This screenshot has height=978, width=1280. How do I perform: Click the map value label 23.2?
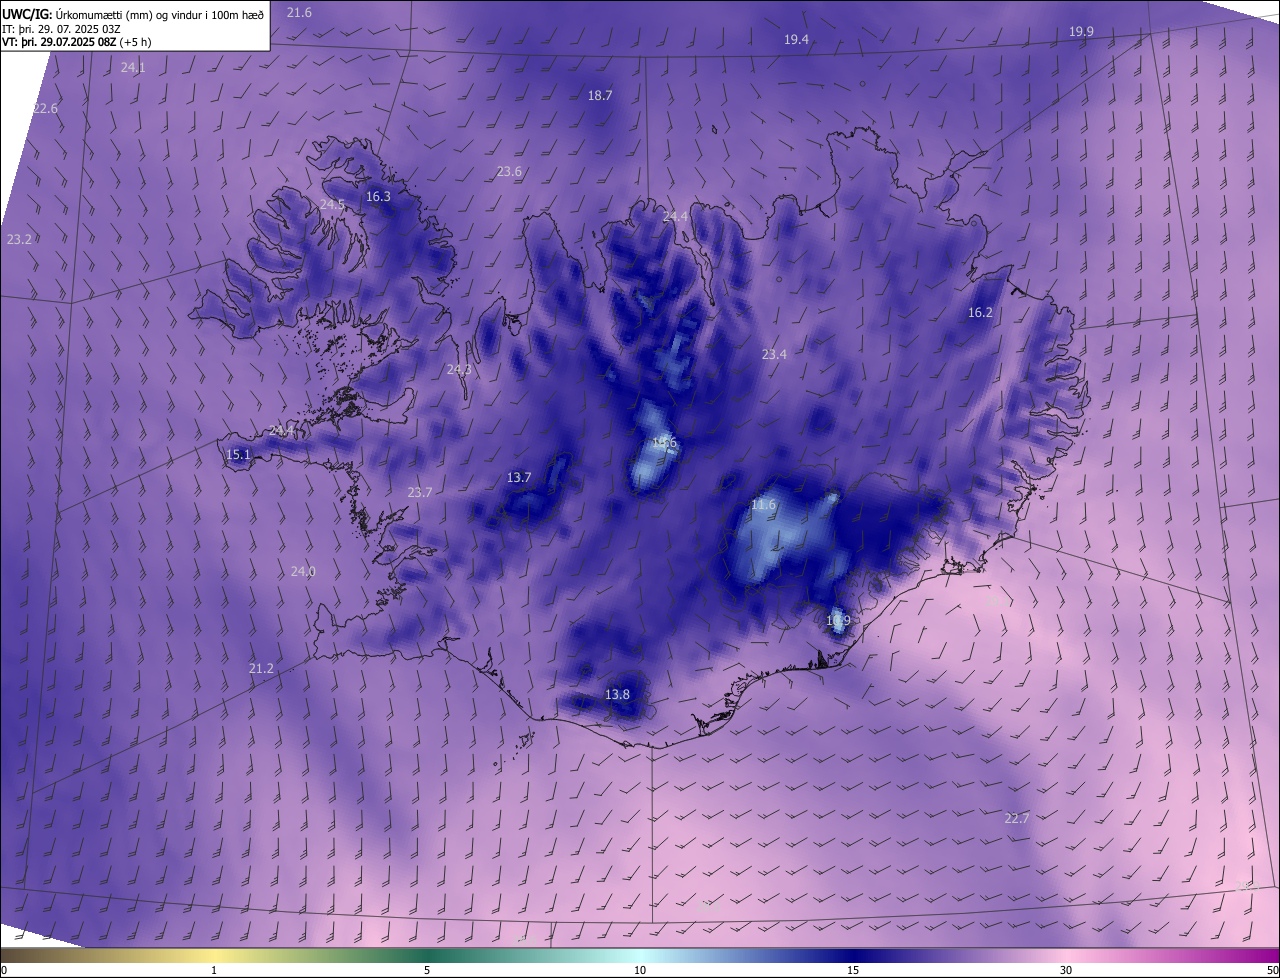[x=19, y=239]
